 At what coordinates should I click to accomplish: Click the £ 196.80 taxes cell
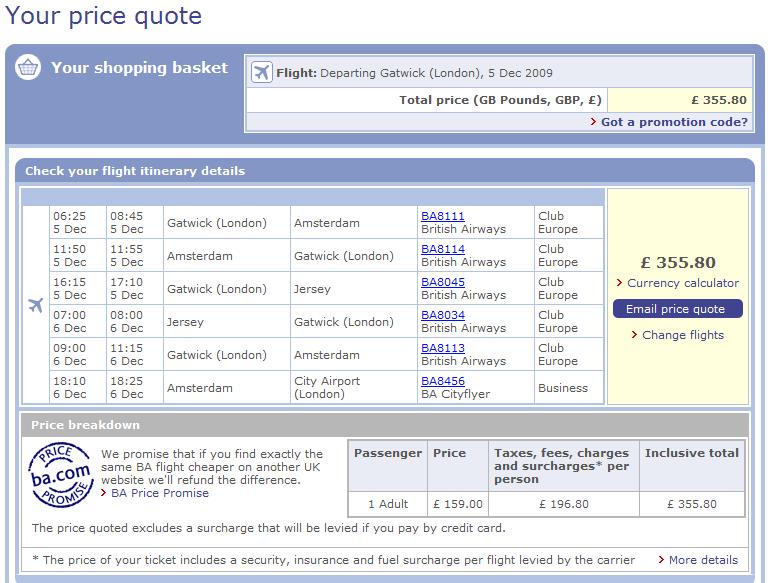[x=564, y=504]
